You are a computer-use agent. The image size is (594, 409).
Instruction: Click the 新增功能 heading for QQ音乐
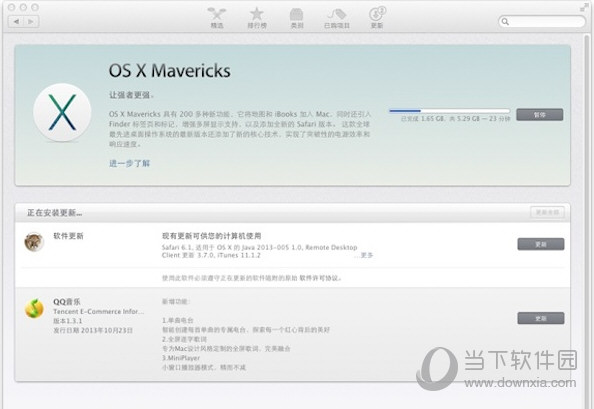click(x=176, y=302)
